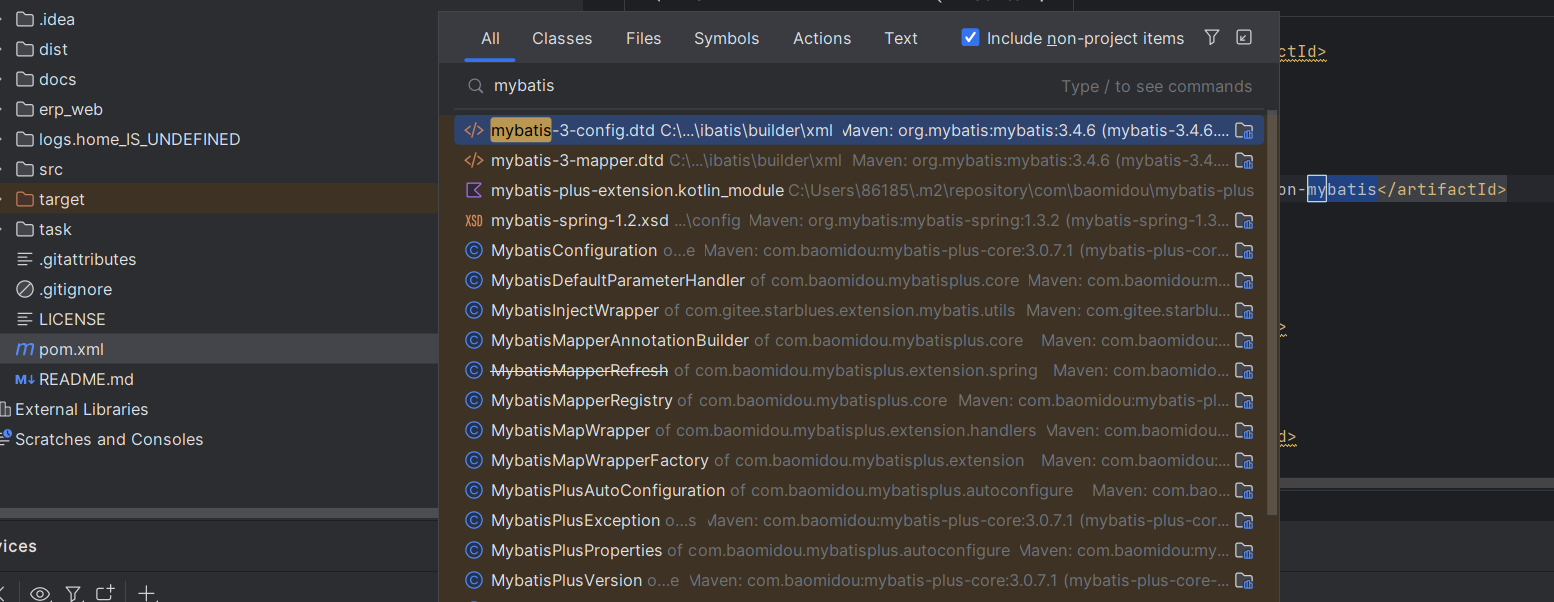Click the library icon on the MybatisDefaultParameterHandler row
This screenshot has width=1554, height=602.
[x=1244, y=280]
